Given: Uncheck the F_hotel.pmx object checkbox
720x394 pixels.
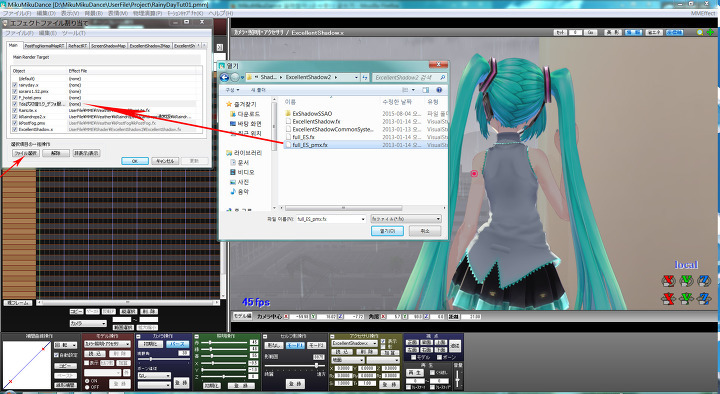Looking at the screenshot, I should [15, 98].
